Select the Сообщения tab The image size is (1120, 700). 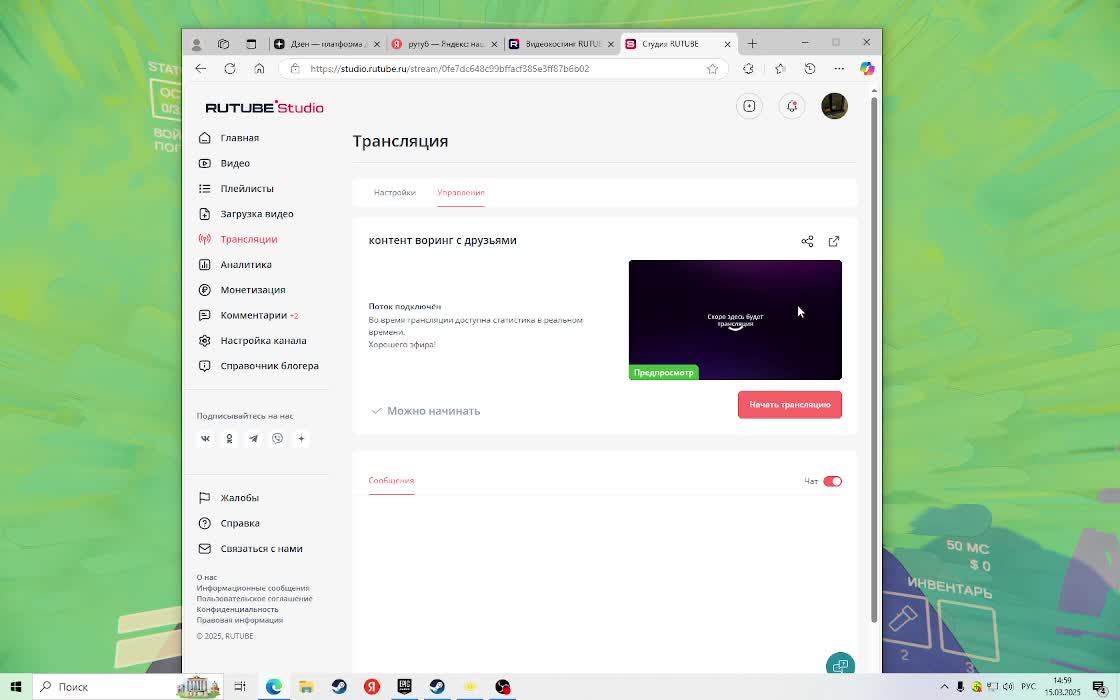coord(391,481)
